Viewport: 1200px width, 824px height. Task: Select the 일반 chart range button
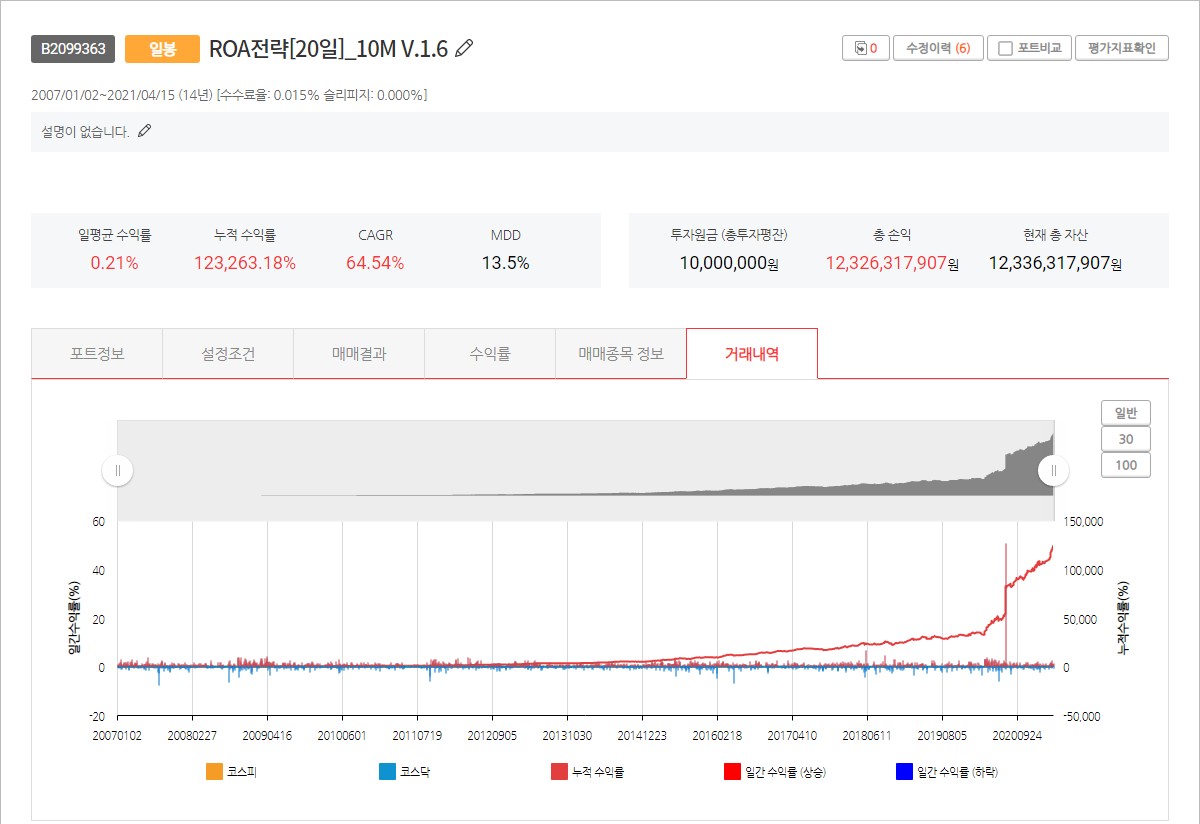point(1126,413)
